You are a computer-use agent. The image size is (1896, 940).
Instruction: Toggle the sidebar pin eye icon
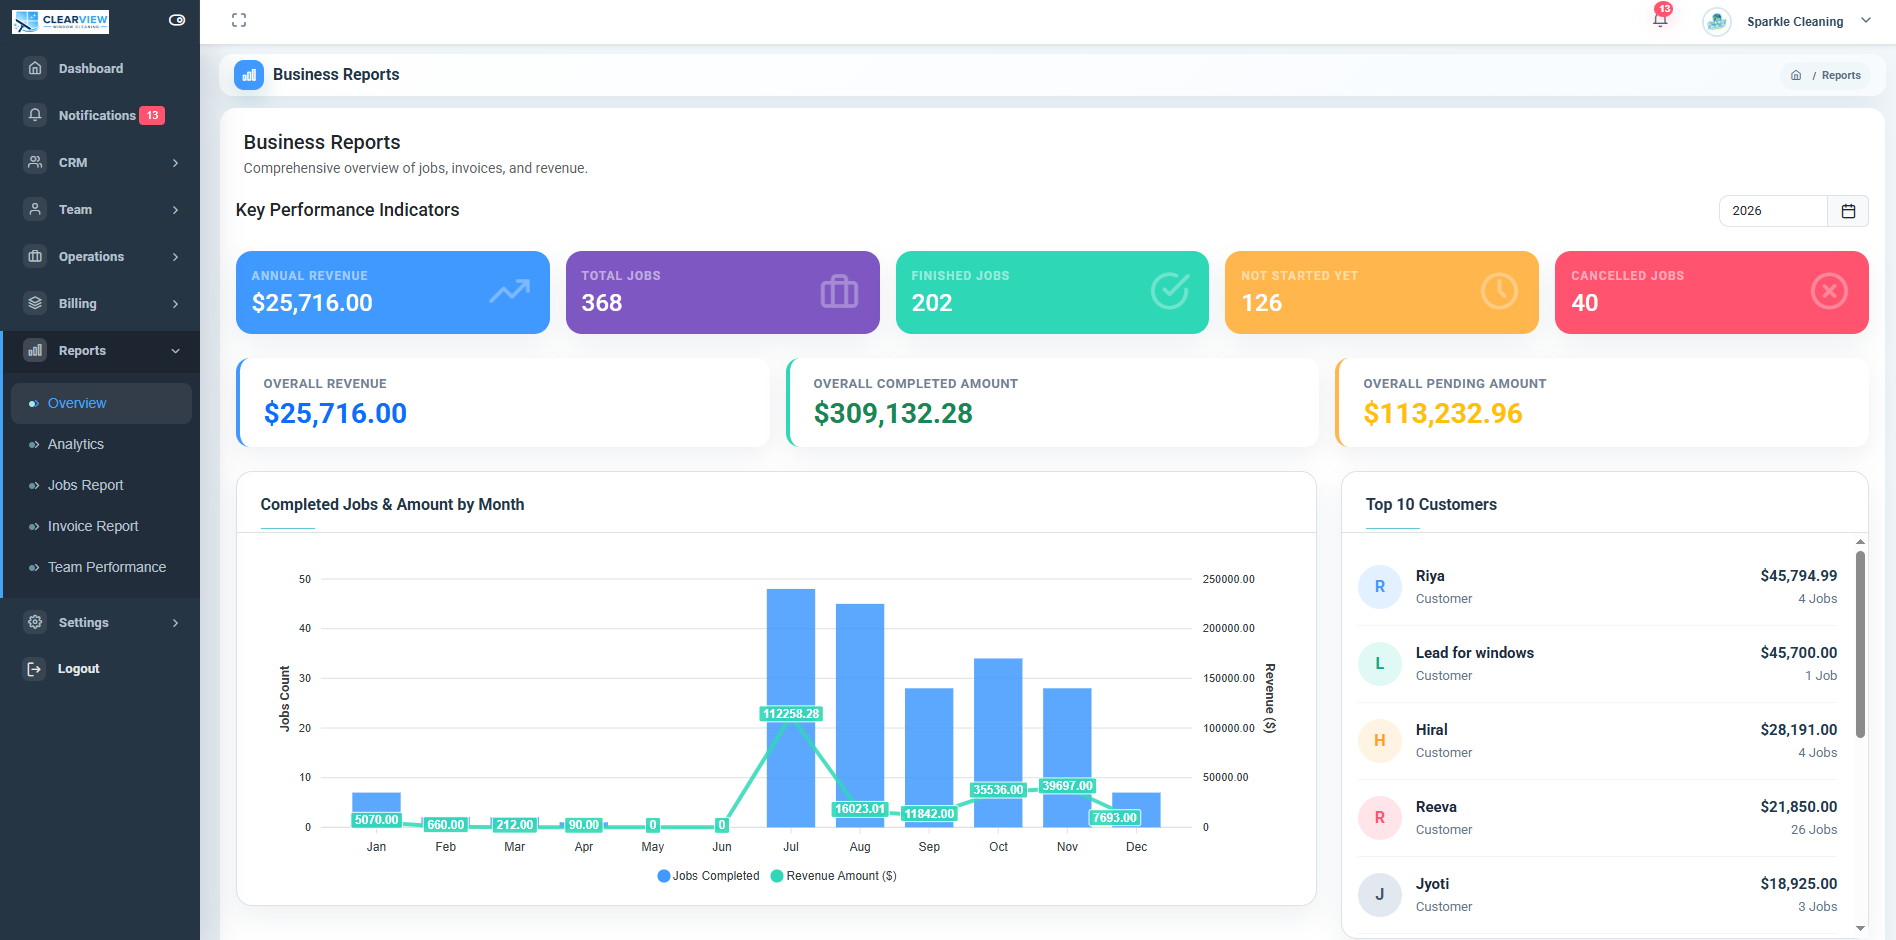[x=177, y=20]
